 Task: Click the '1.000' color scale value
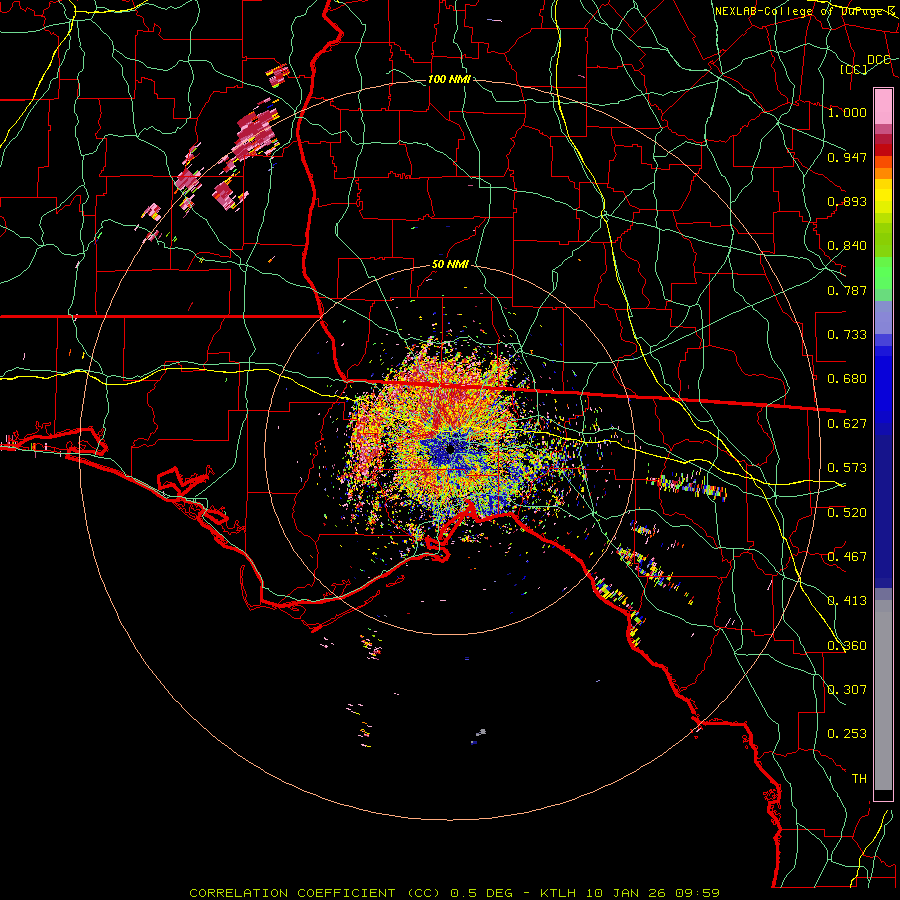tap(847, 112)
